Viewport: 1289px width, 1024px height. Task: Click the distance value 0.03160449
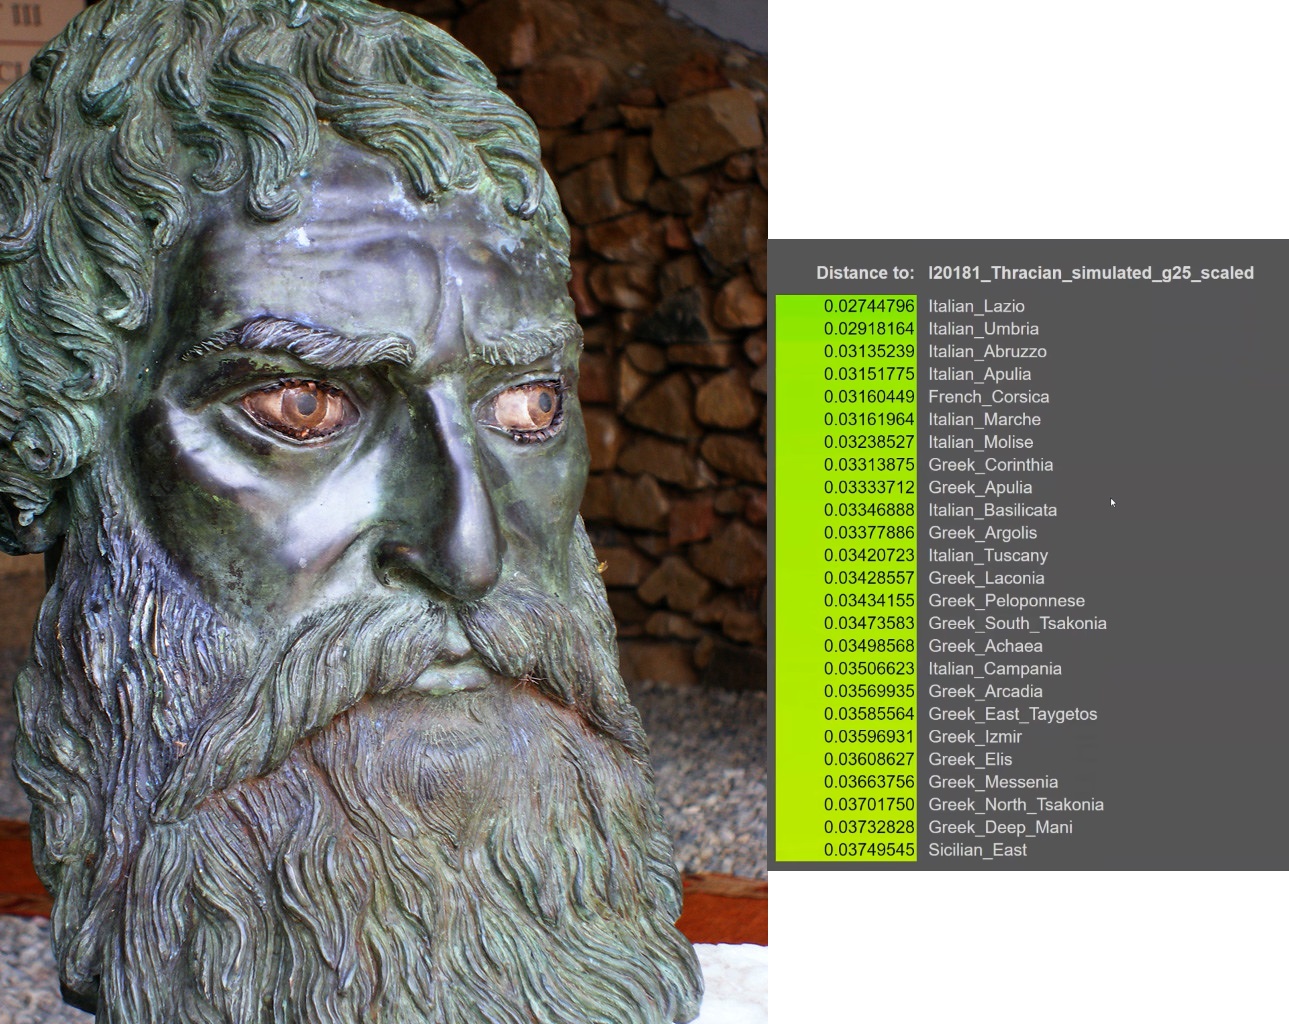pos(869,397)
